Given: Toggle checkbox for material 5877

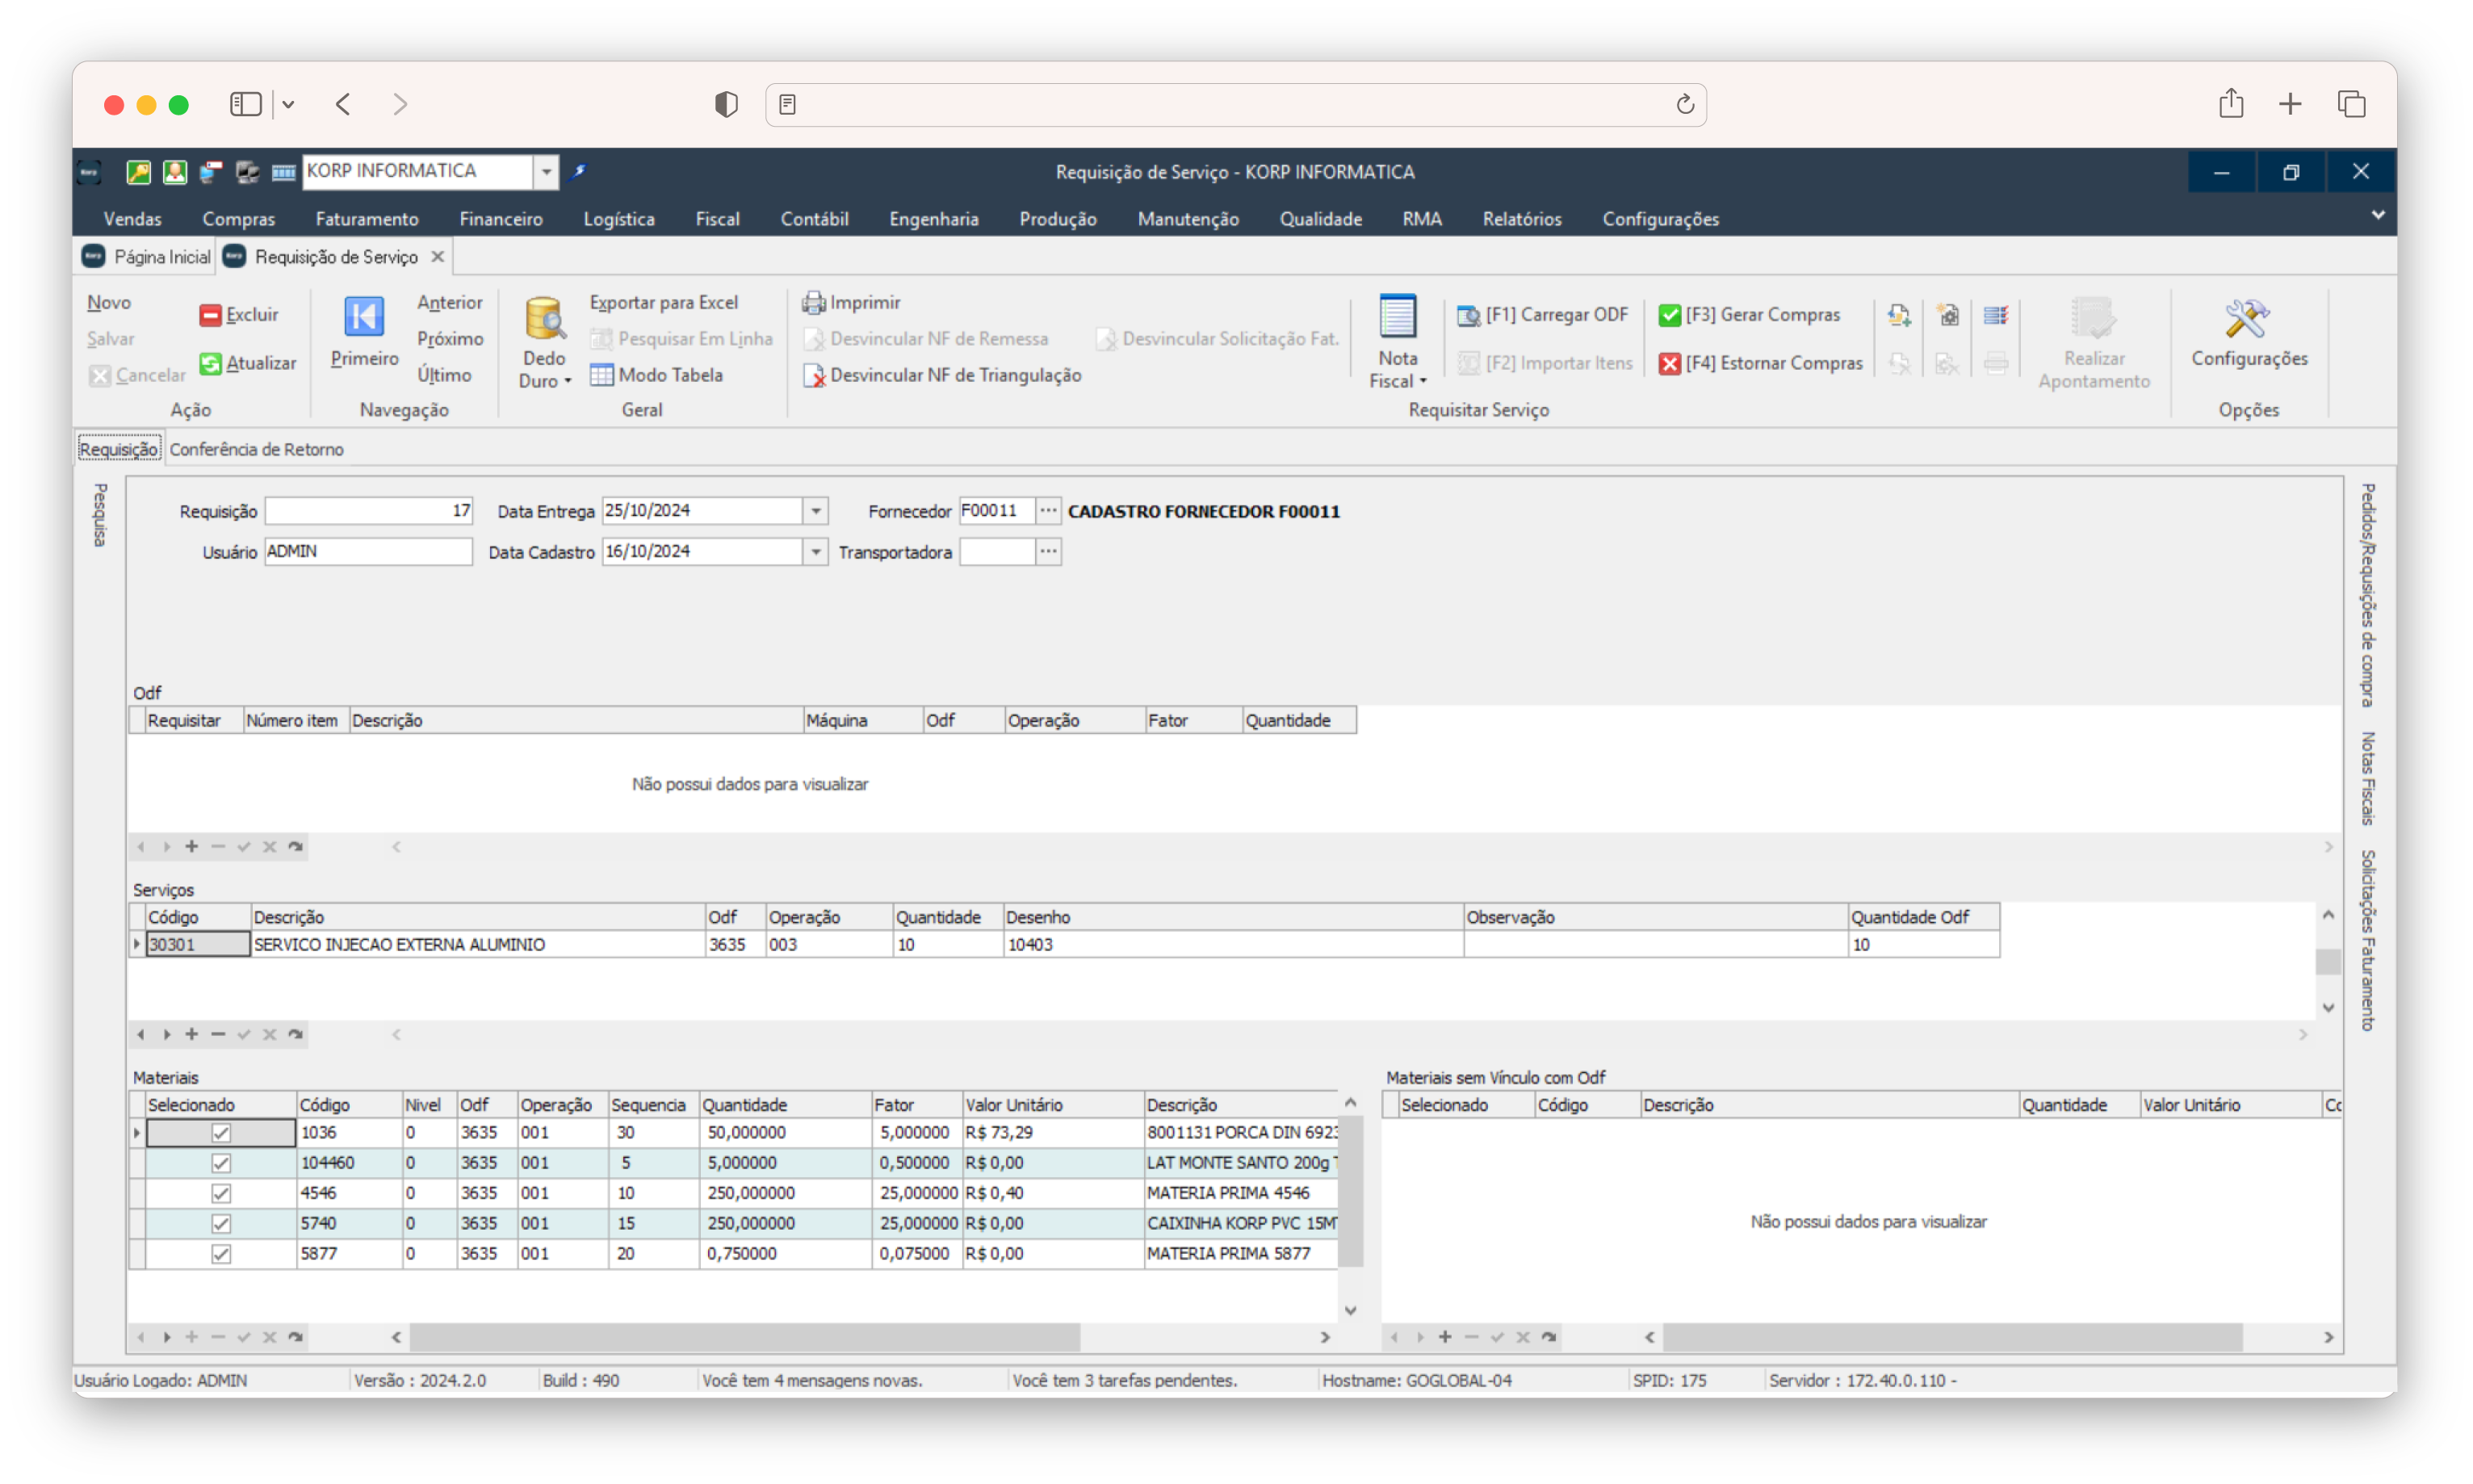Looking at the screenshot, I should [x=221, y=1254].
